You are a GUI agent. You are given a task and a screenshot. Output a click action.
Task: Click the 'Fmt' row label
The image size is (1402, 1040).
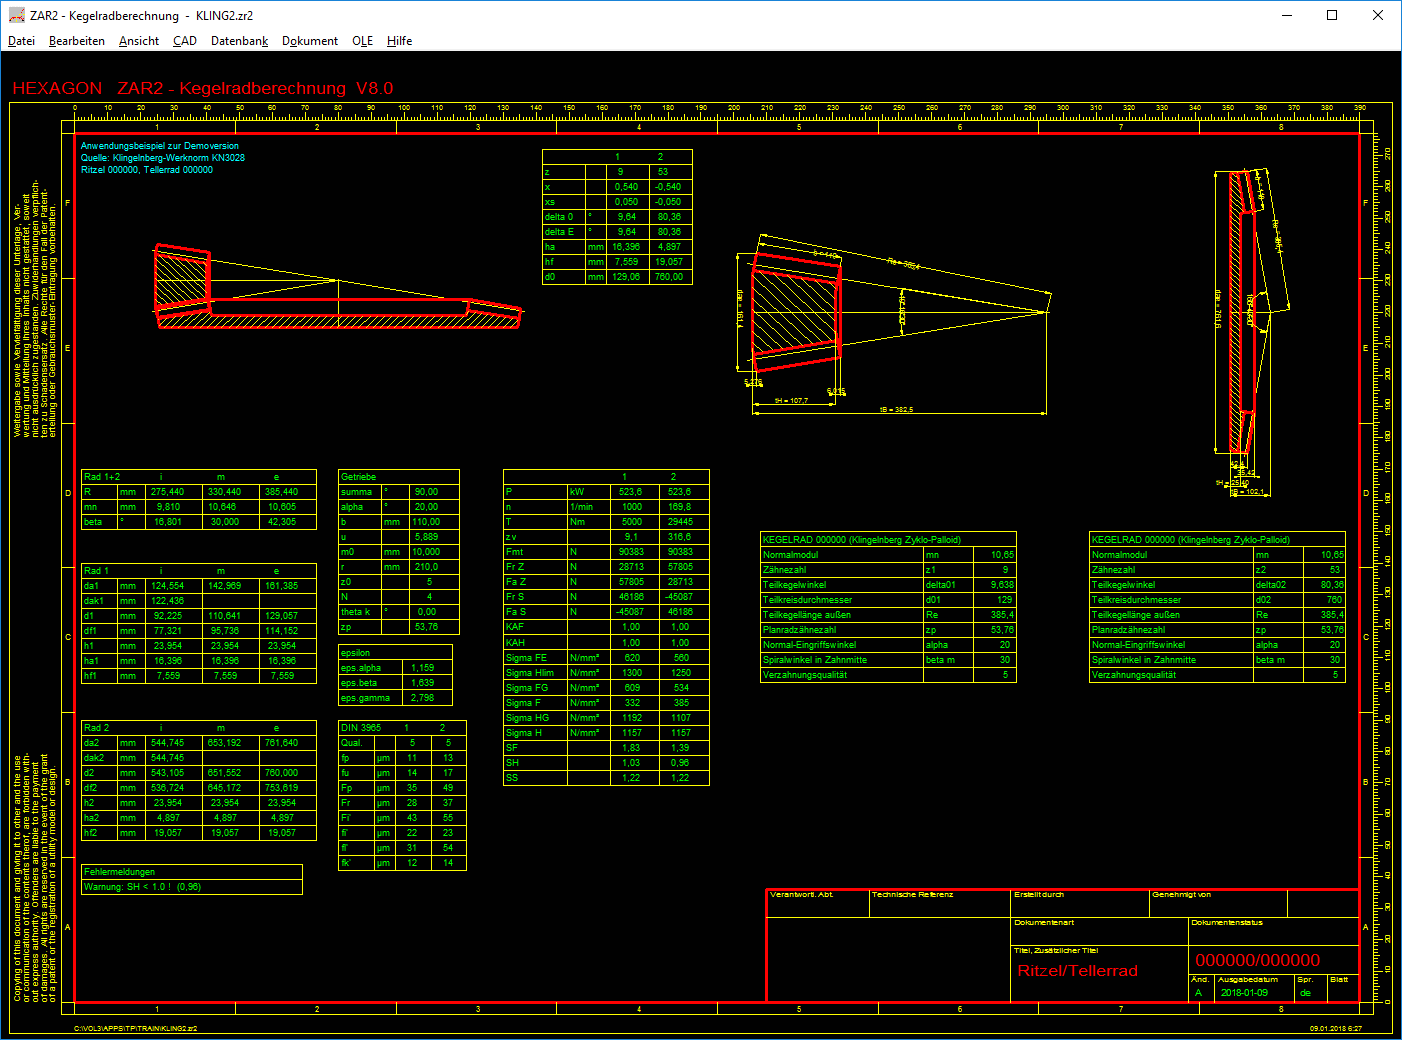[x=515, y=552]
